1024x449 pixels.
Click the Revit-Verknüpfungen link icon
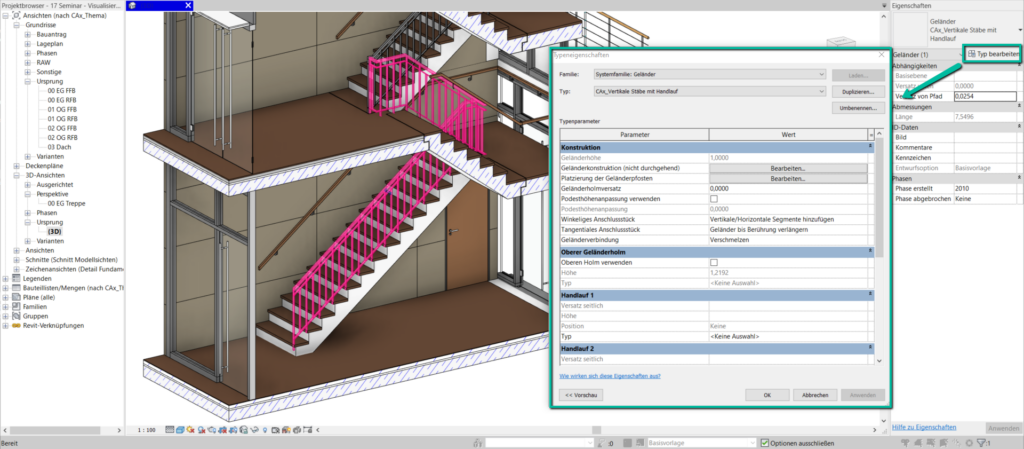pos(17,326)
